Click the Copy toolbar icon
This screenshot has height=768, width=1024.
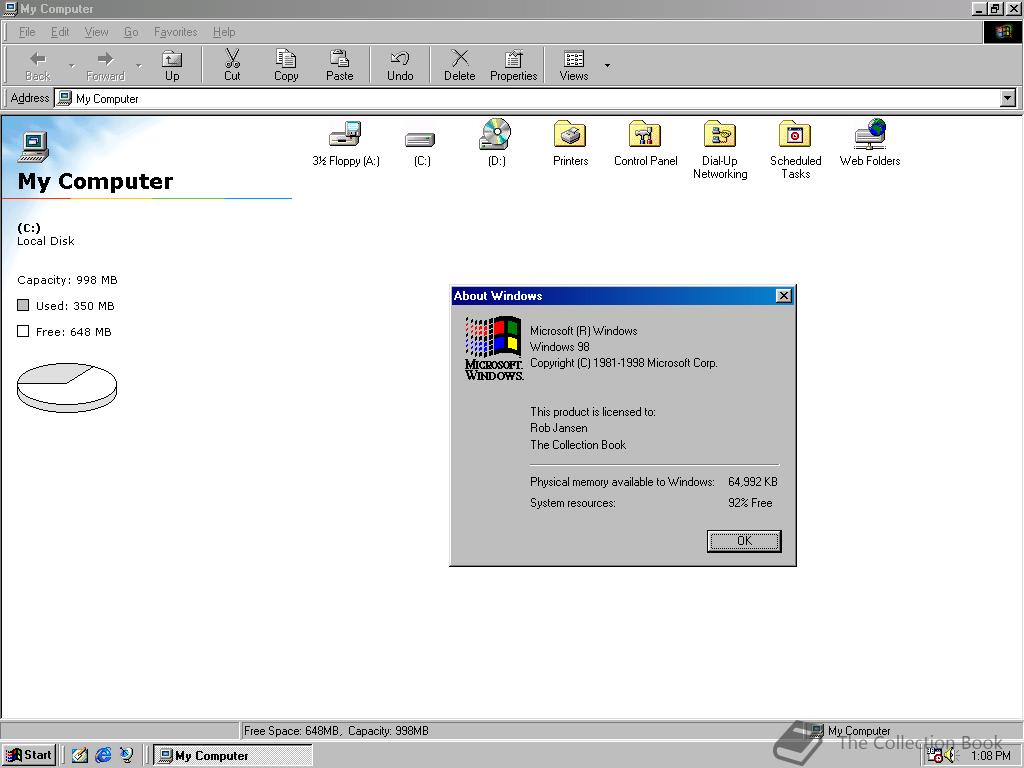286,66
